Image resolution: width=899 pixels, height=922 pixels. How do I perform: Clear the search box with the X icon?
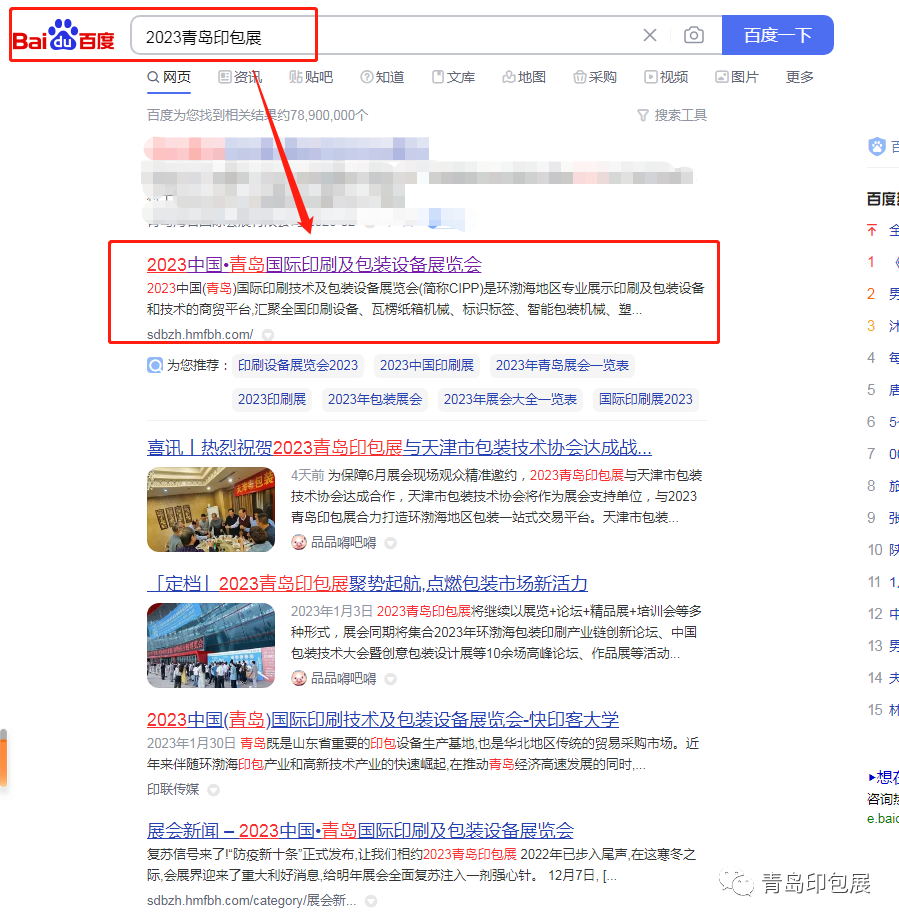click(x=650, y=35)
